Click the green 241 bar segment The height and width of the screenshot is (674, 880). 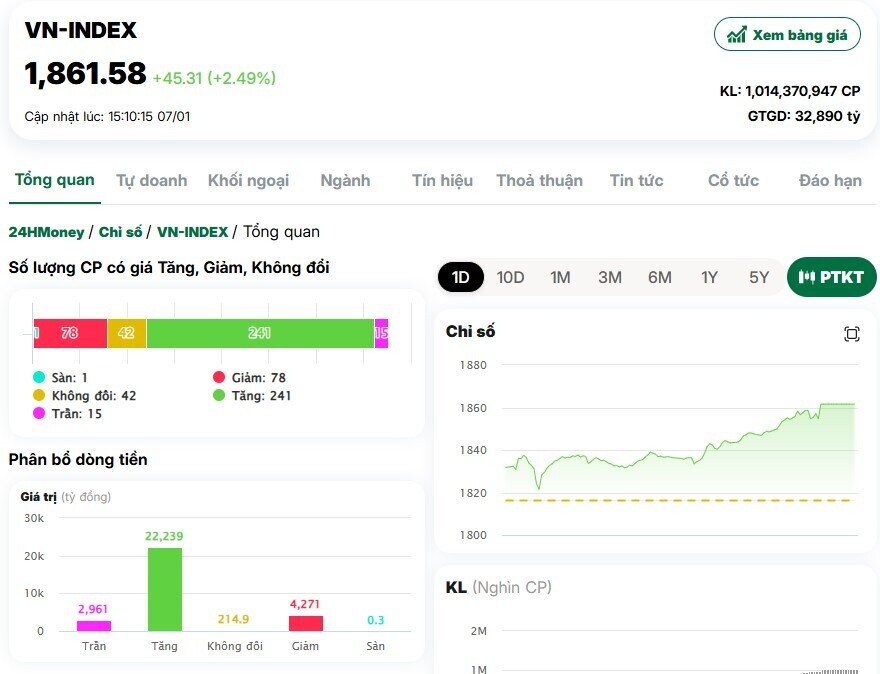pos(260,333)
